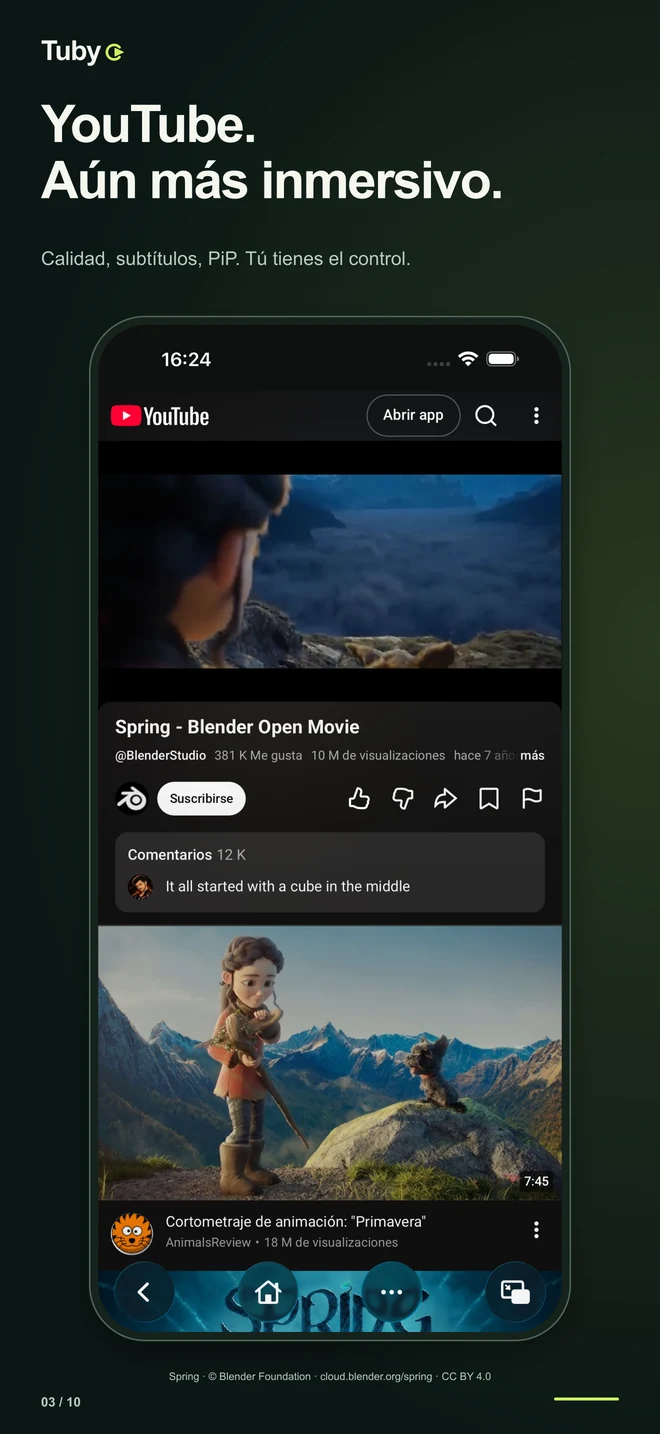660x1434 pixels.
Task: Open 'Cortometraje de animación: Primavera' title
Action: pyautogui.click(x=296, y=1222)
